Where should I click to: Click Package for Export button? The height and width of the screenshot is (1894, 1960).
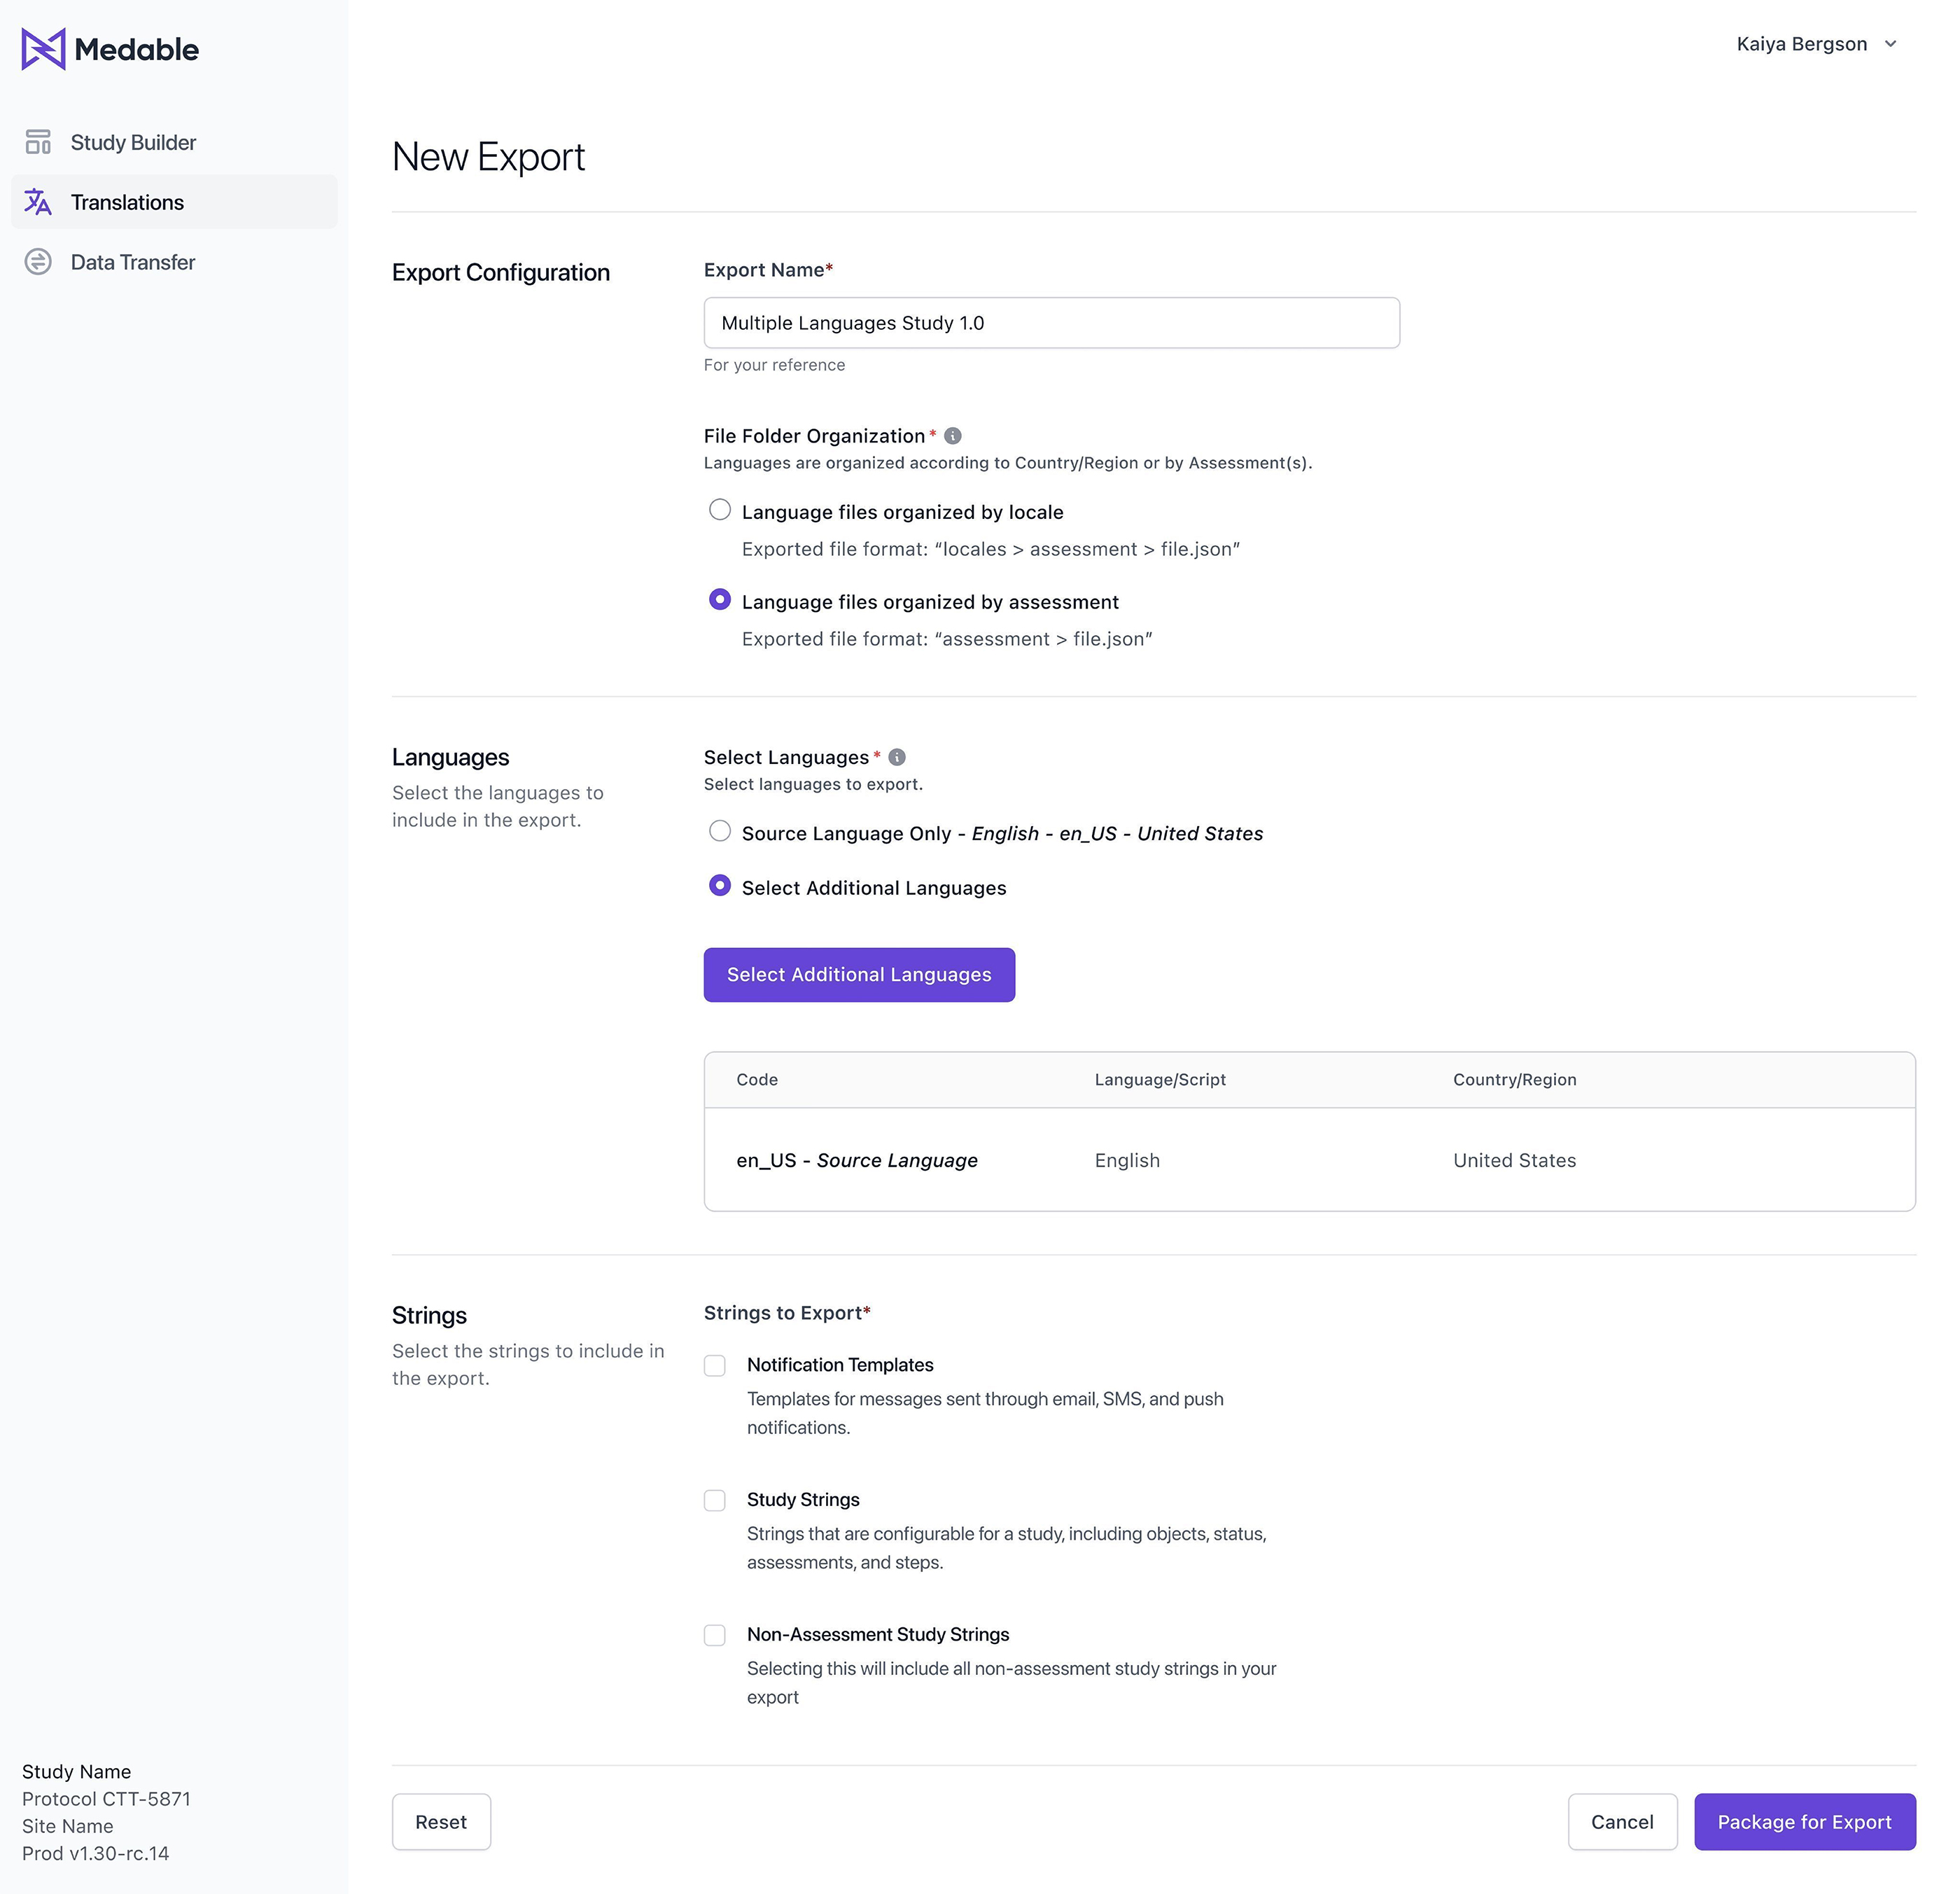1804,1822
